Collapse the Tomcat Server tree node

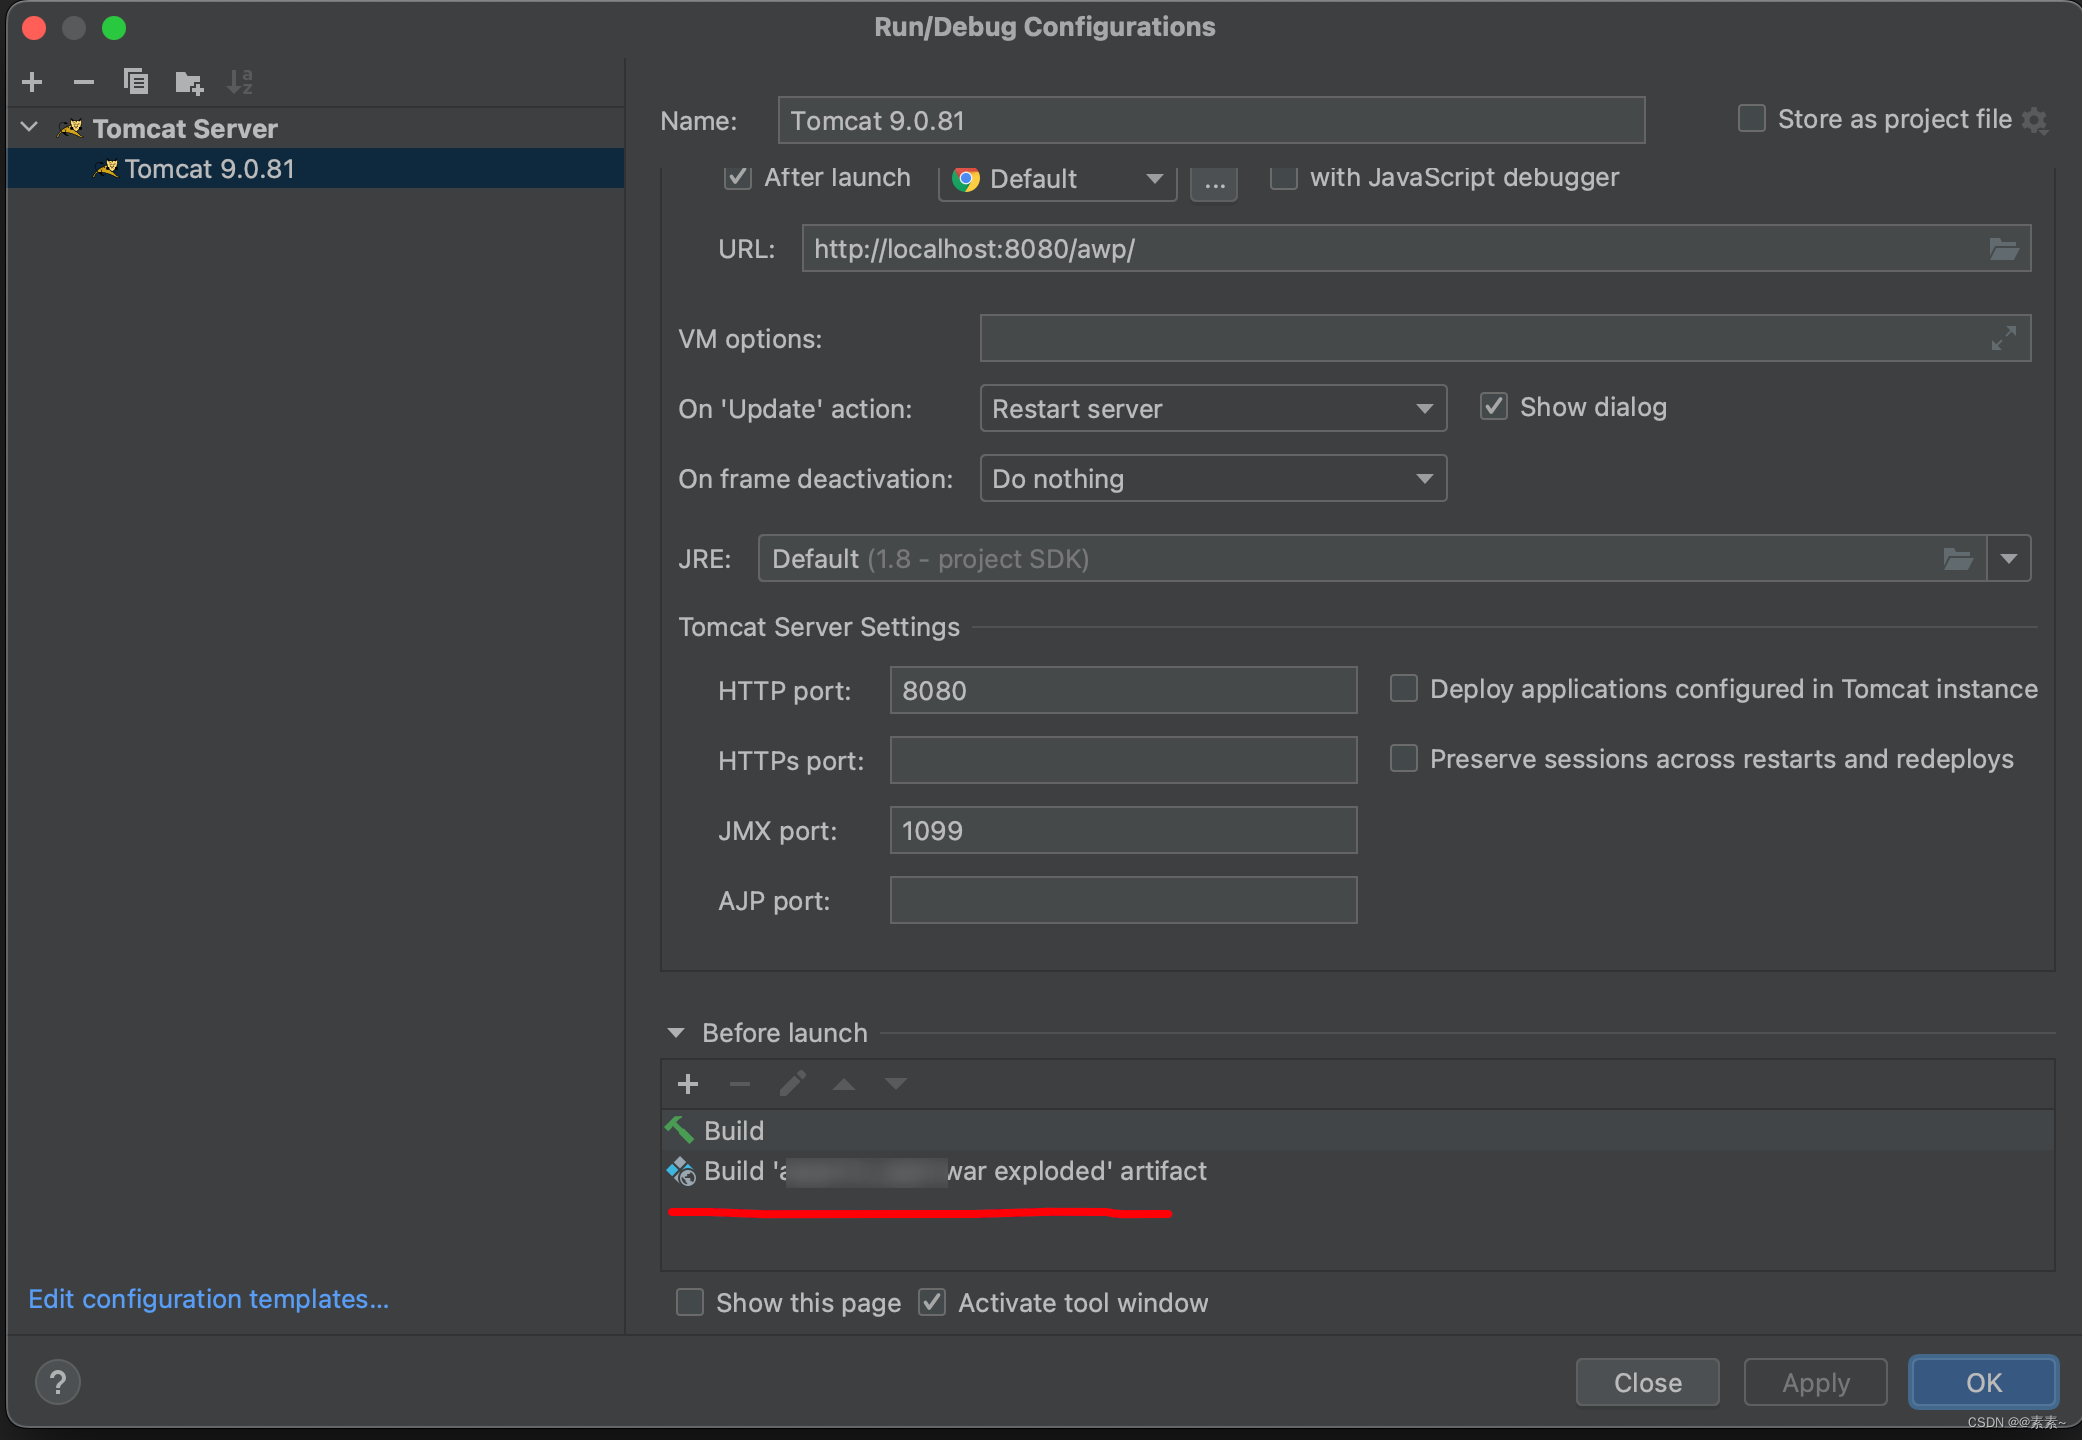(30, 128)
